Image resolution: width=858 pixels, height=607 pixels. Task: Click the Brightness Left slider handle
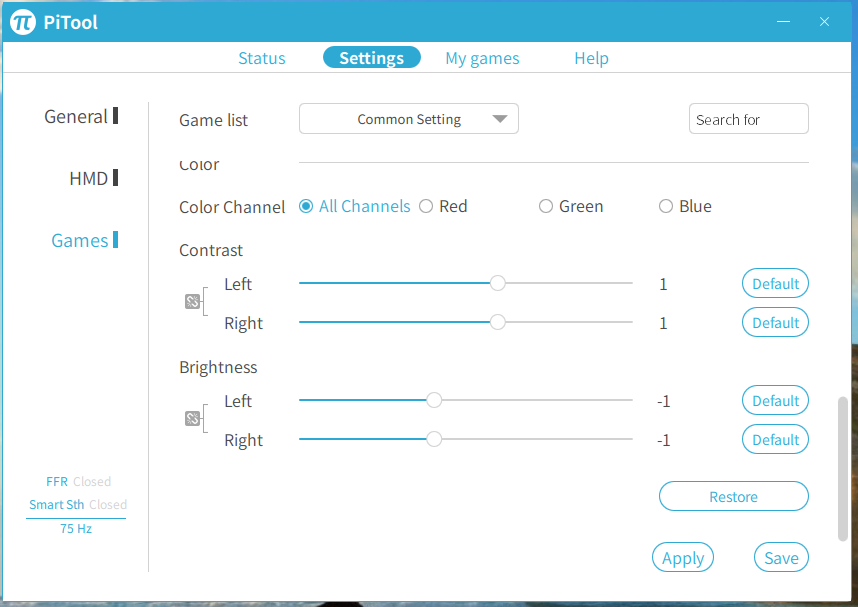coord(434,400)
